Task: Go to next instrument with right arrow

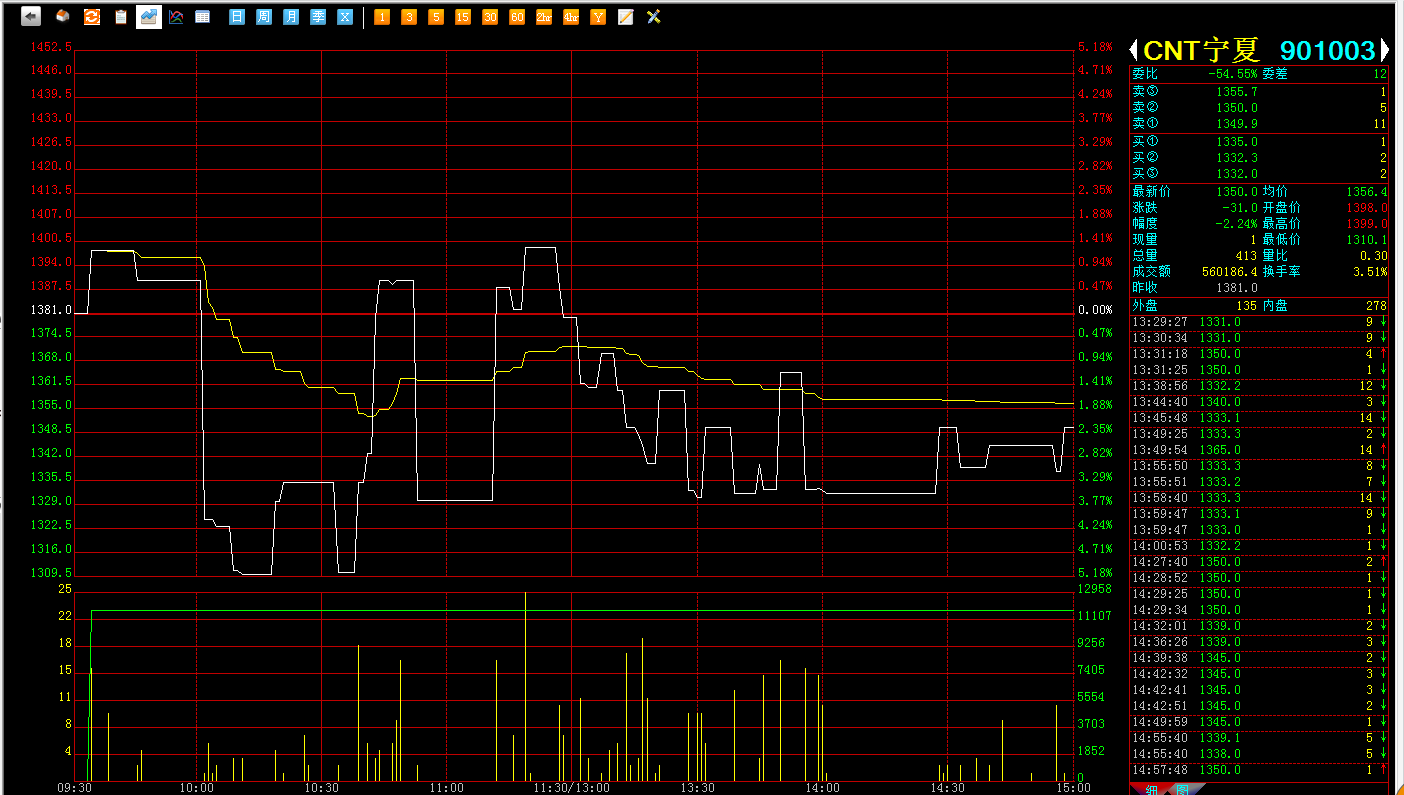Action: click(x=1385, y=49)
